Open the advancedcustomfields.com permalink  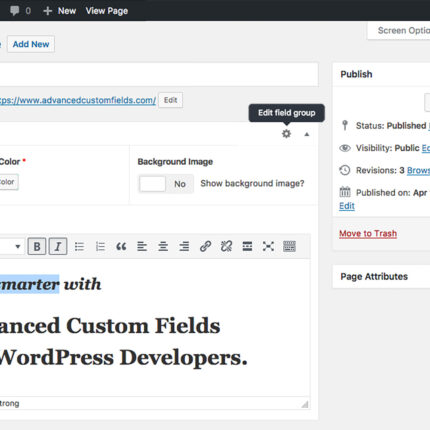pyautogui.click(x=77, y=100)
